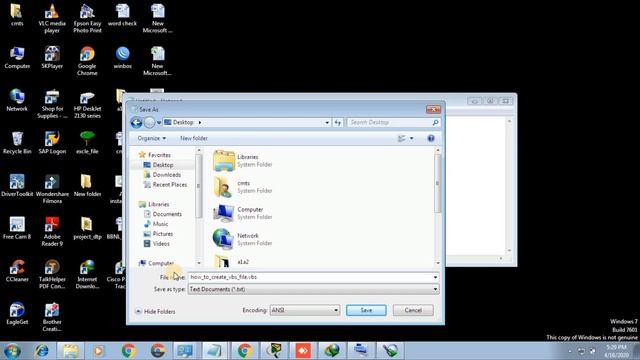640x360 pixels.
Task: Select Desktop in the navigation pane
Action: pos(158,165)
